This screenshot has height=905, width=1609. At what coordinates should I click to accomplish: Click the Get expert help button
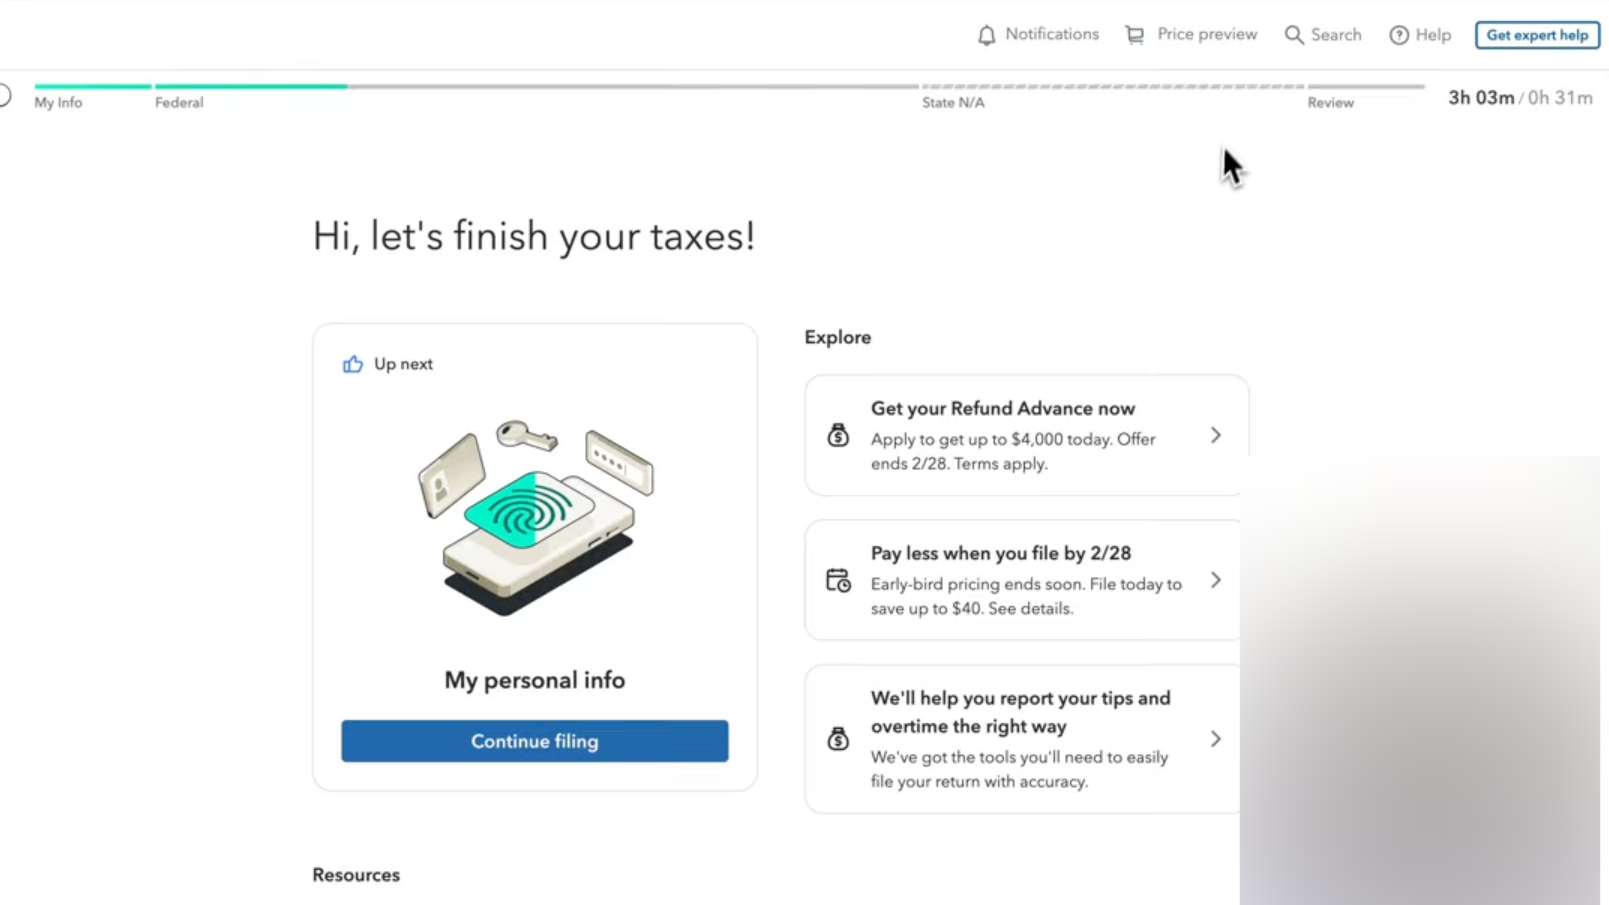coord(1537,35)
